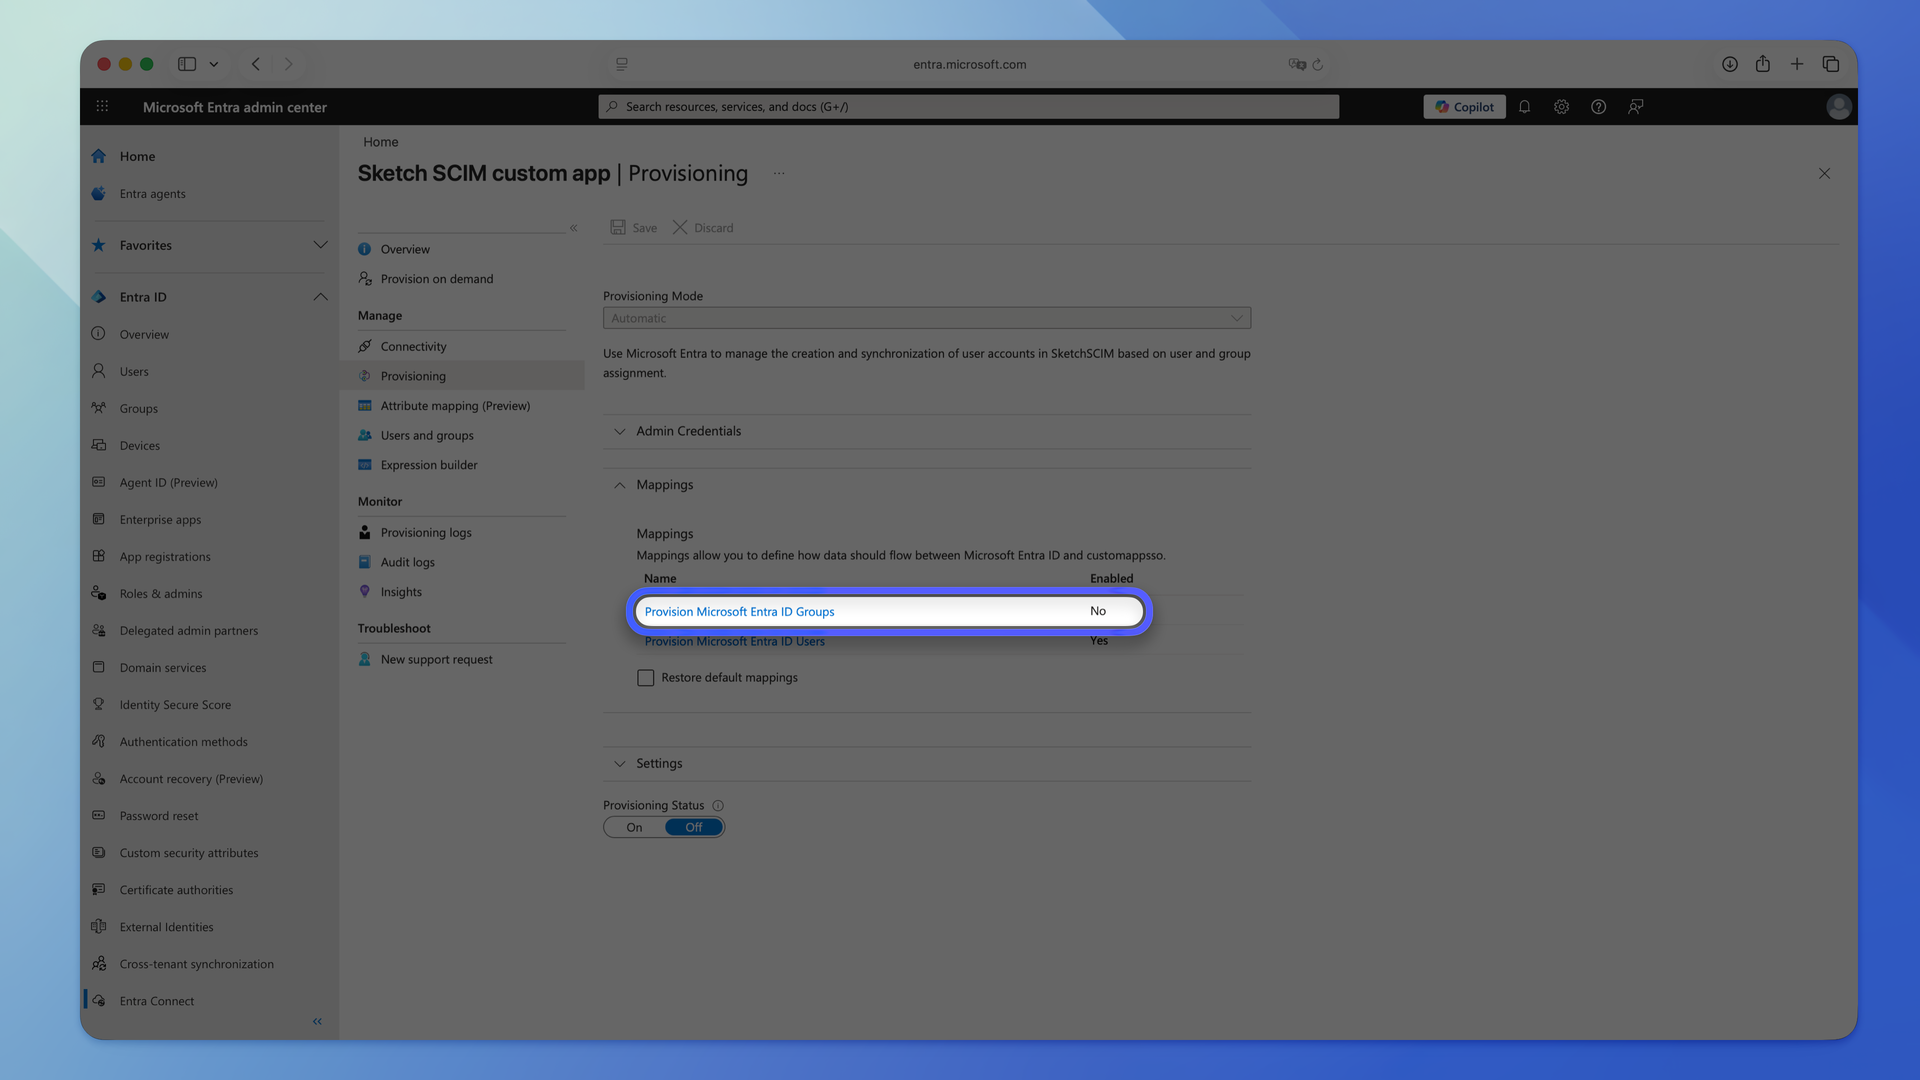
Task: Click the Provisioning Status info icon
Action: (x=718, y=806)
